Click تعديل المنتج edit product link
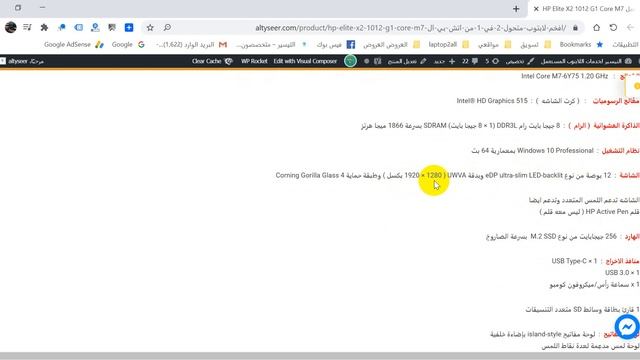This screenshot has height=360, width=640. 407,61
